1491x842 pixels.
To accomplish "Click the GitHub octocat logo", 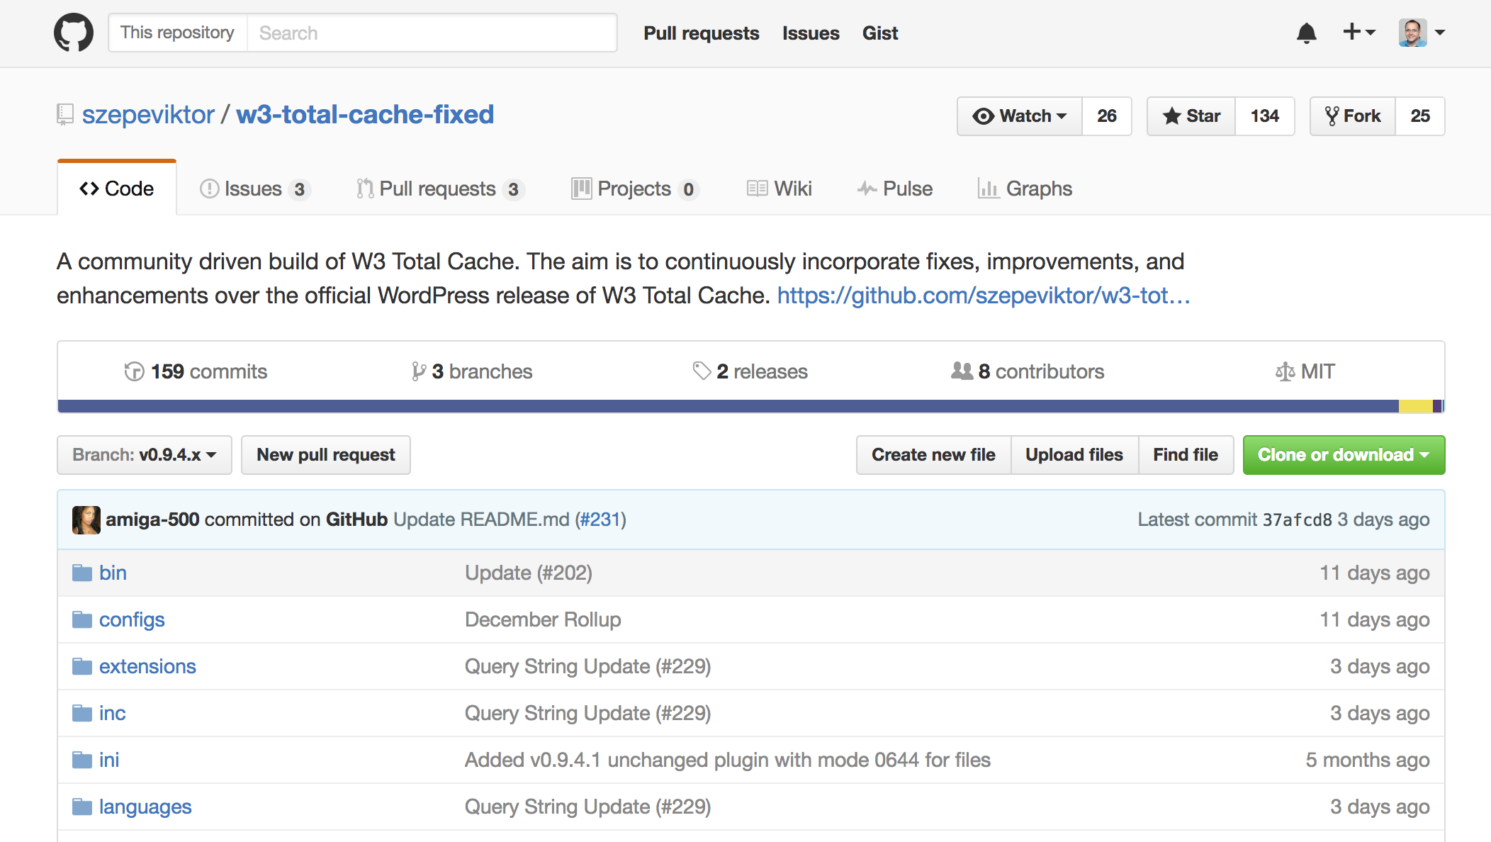I will [x=73, y=32].
